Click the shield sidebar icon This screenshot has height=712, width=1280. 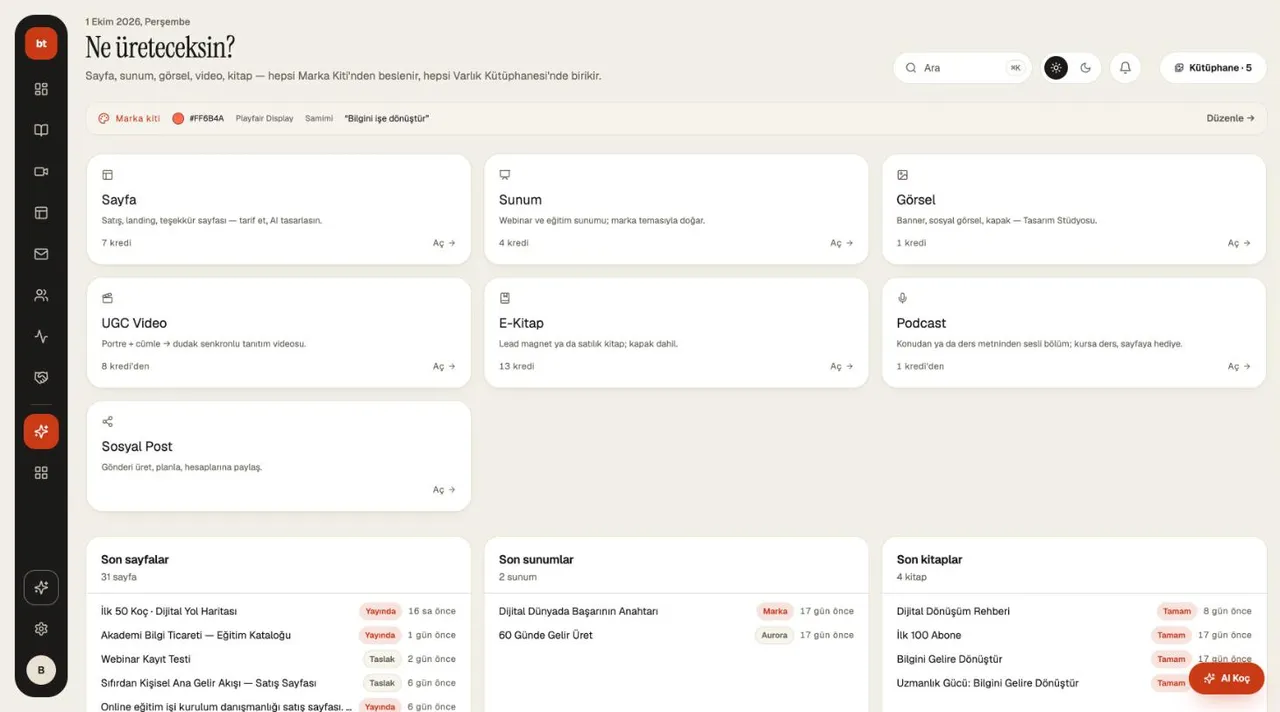41,378
